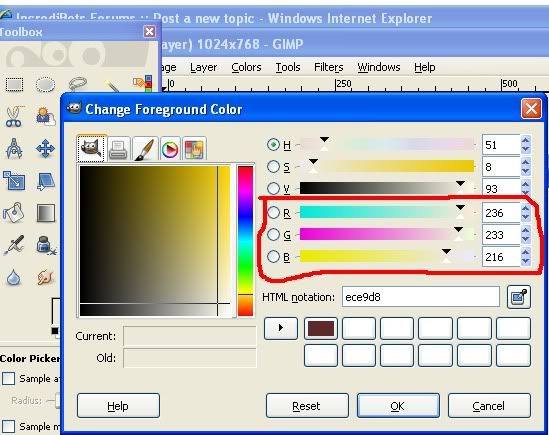549x435 pixels.
Task: Select the Free Select lasso tool
Action: point(77,84)
